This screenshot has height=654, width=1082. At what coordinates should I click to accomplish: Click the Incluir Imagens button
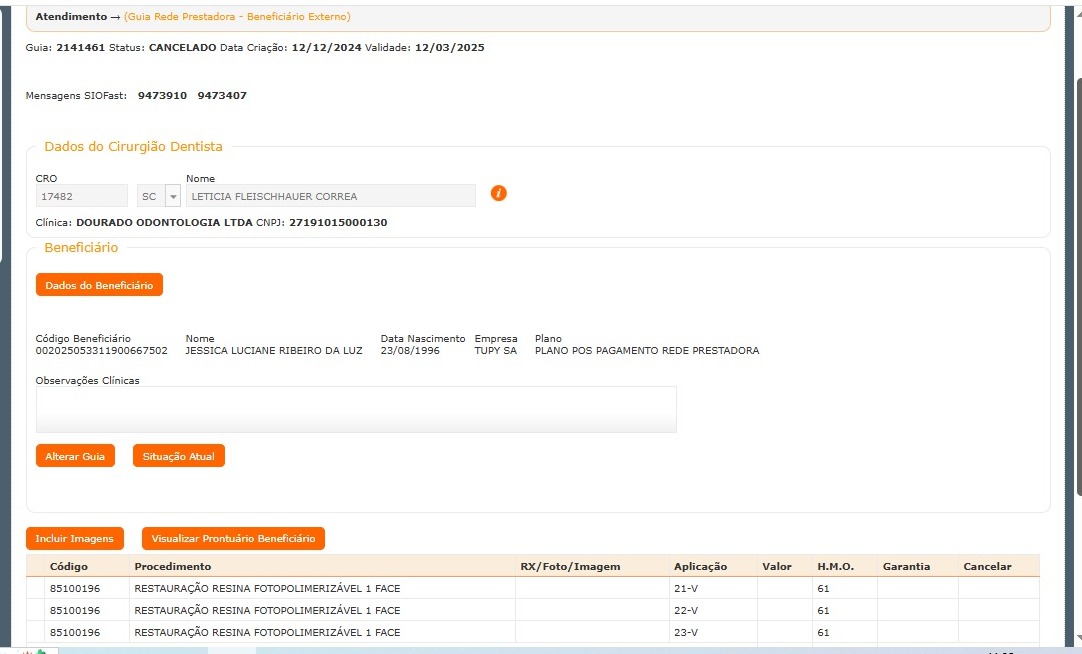tap(75, 539)
